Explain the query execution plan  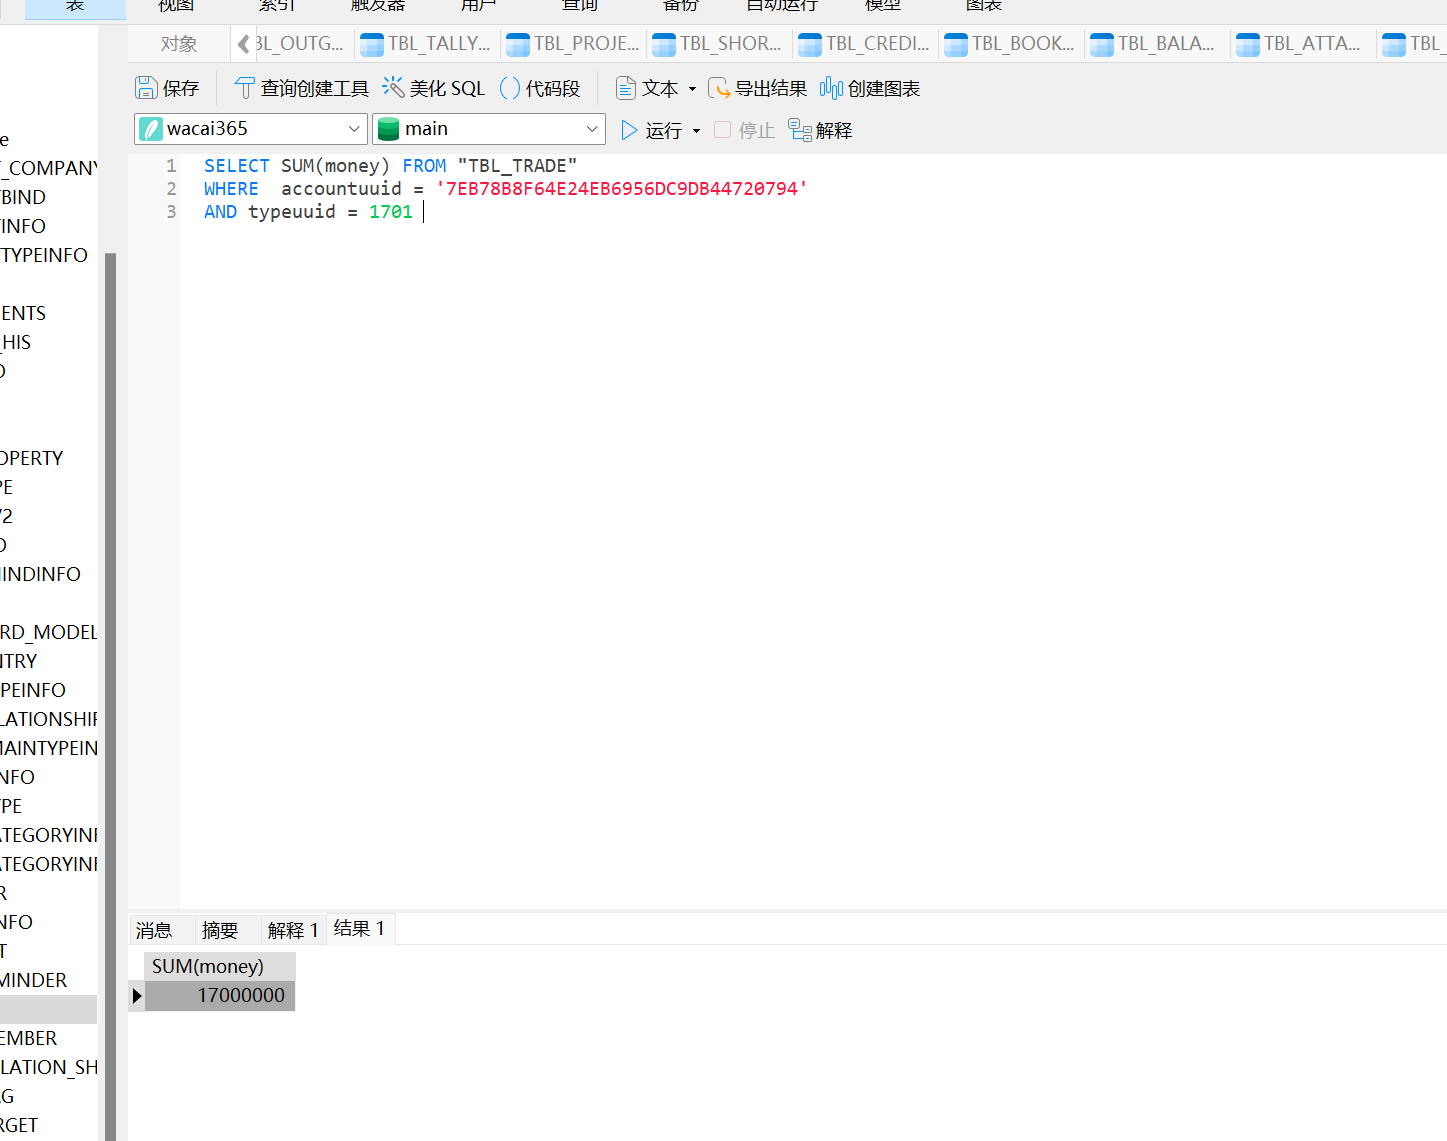[x=819, y=129]
